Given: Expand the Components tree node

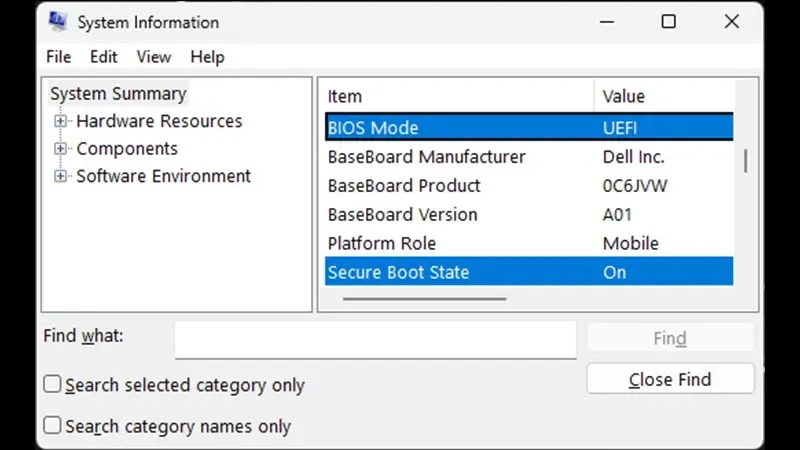Looking at the screenshot, I should pyautogui.click(x=61, y=149).
